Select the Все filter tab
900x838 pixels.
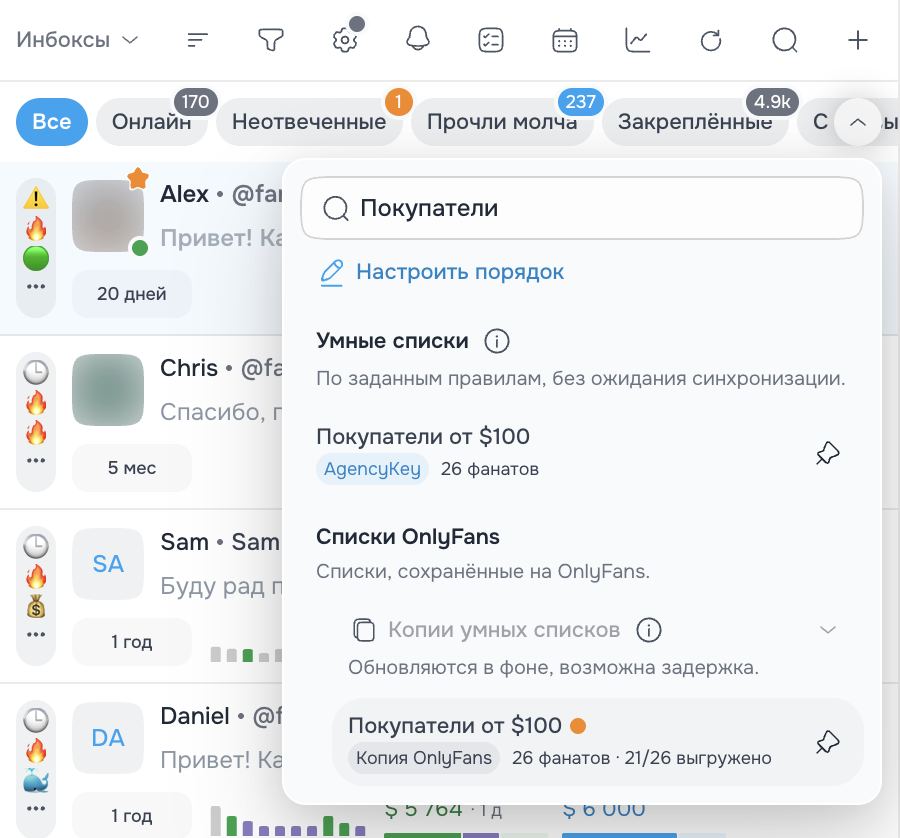click(x=52, y=122)
